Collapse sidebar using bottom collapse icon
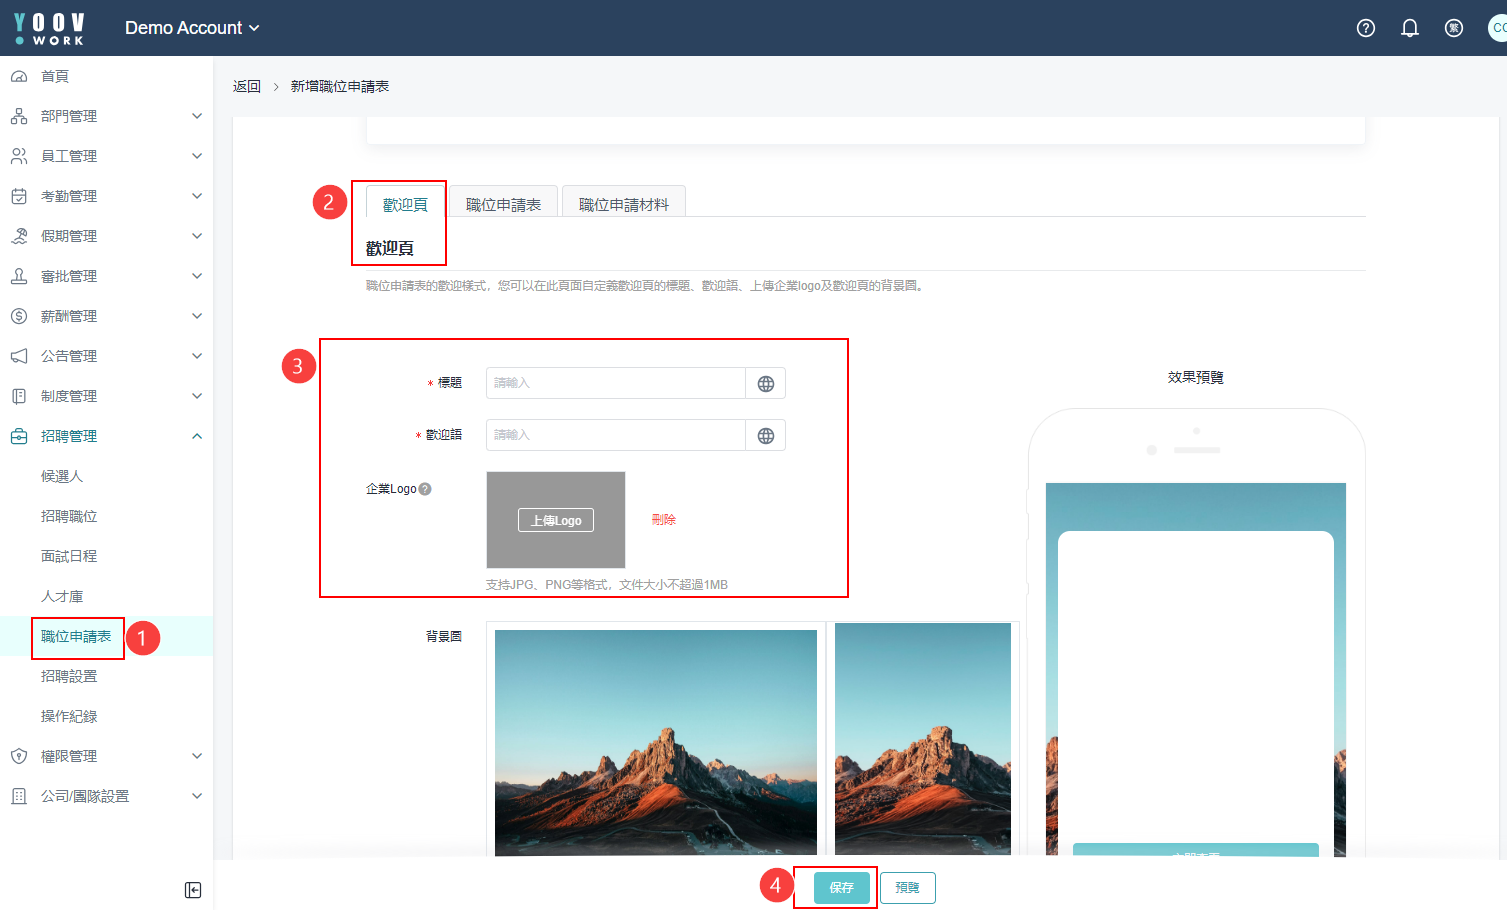The width and height of the screenshot is (1507, 910). pyautogui.click(x=193, y=890)
